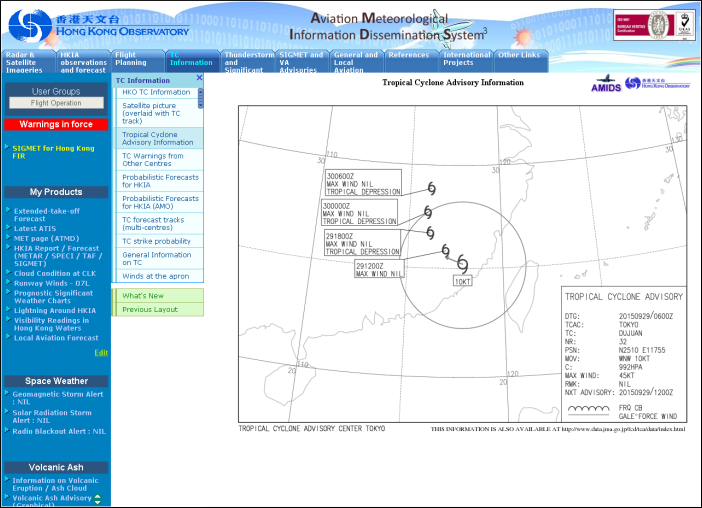The height and width of the screenshot is (508, 702).
Task: Open Extended-take-off Forecast link
Action: [47, 215]
